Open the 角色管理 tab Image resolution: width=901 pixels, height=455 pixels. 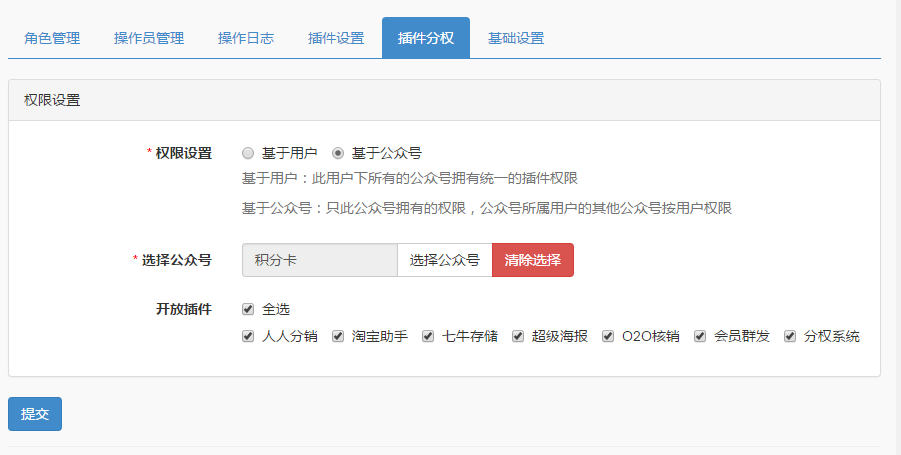pos(52,38)
